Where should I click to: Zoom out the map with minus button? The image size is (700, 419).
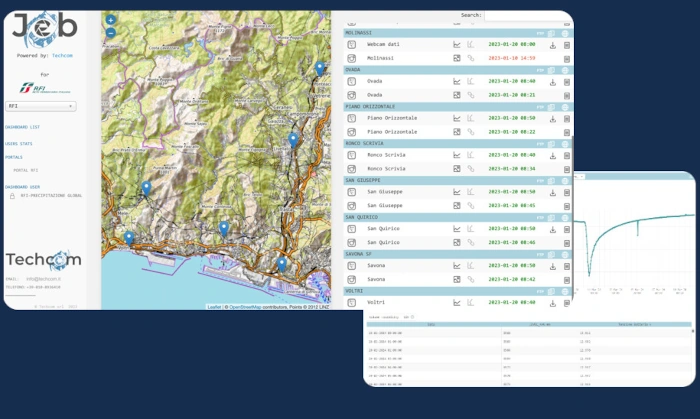[x=111, y=33]
